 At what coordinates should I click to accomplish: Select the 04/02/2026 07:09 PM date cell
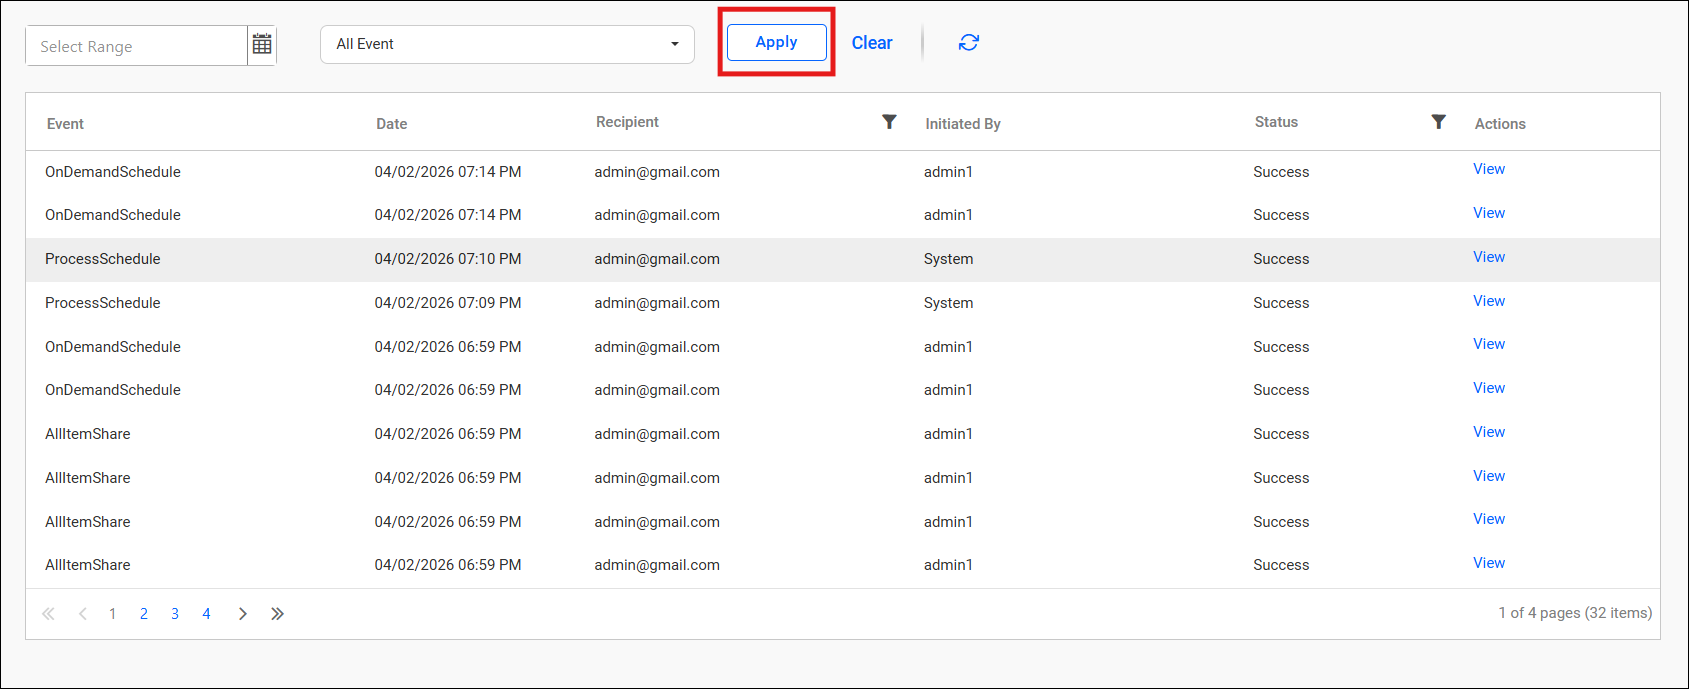coord(448,303)
